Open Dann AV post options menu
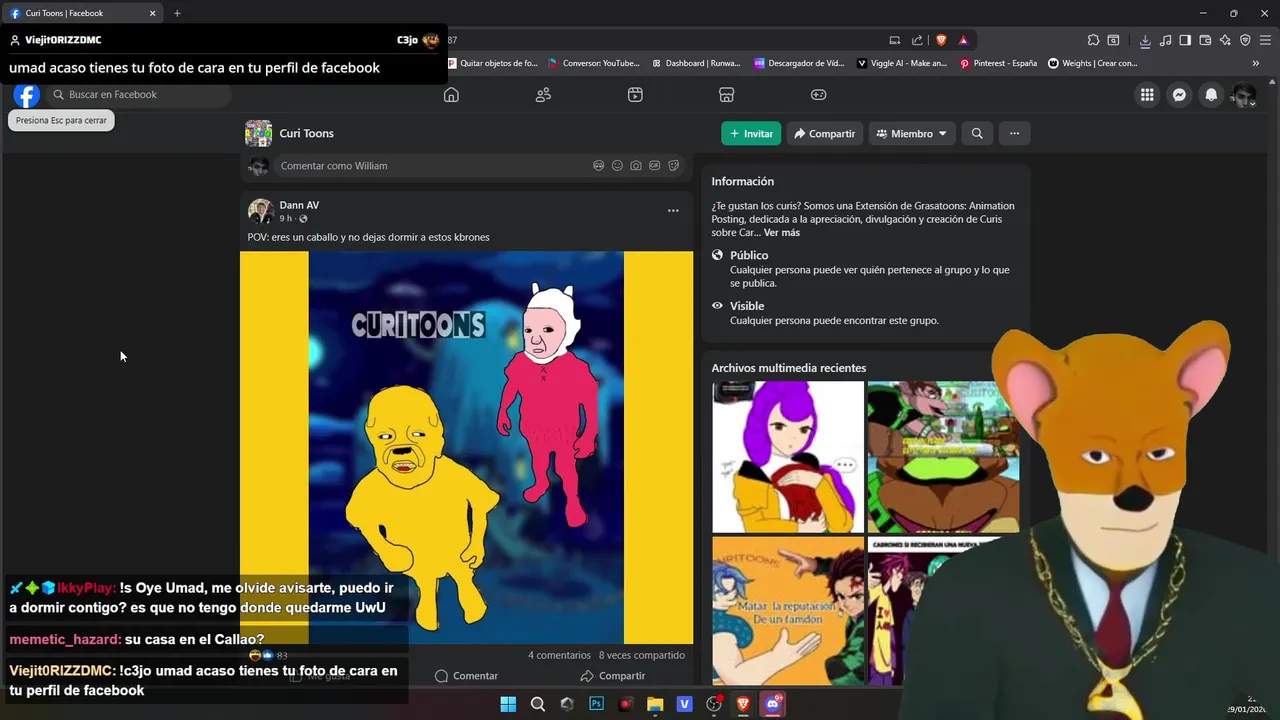 click(673, 211)
